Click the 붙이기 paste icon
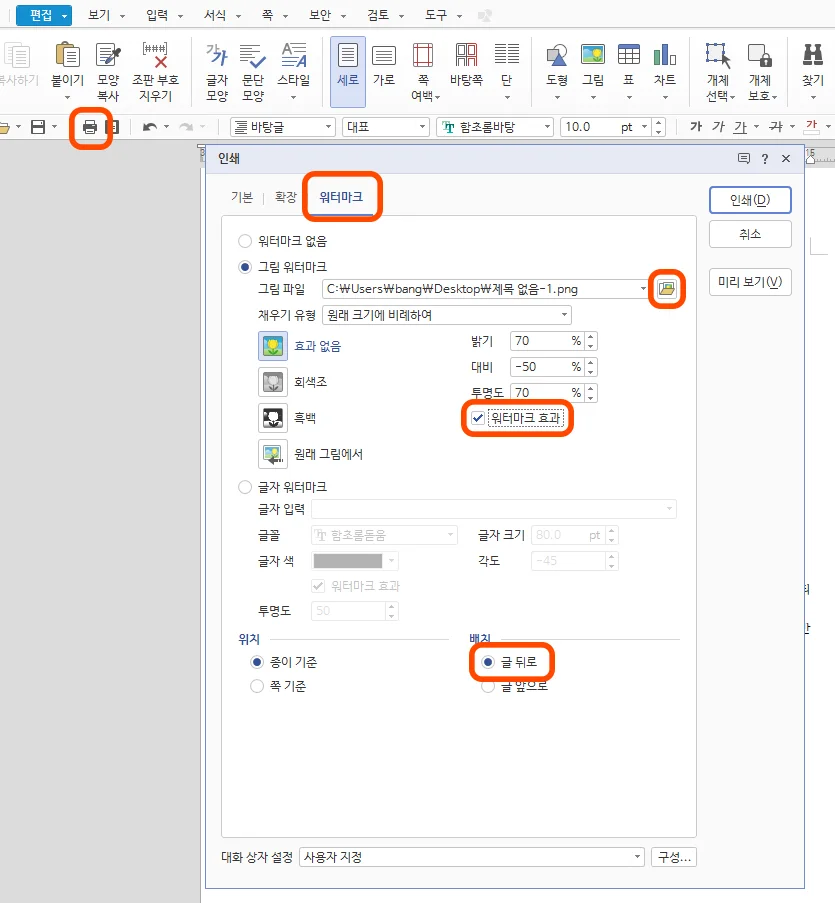835x903 pixels. pos(67,55)
